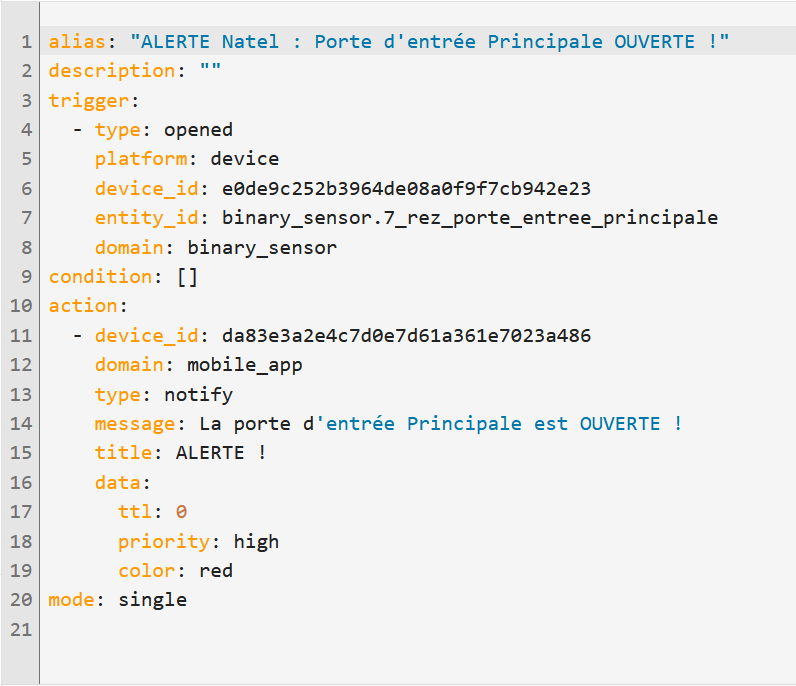Click the empty condition brackets

coord(187,277)
